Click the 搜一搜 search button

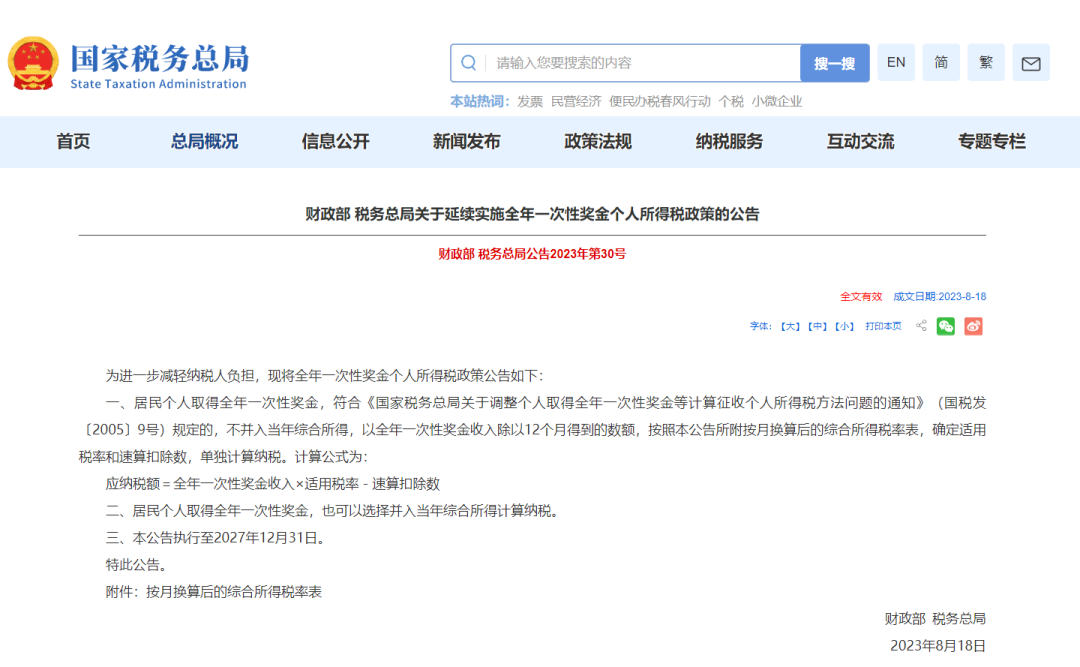click(x=835, y=63)
